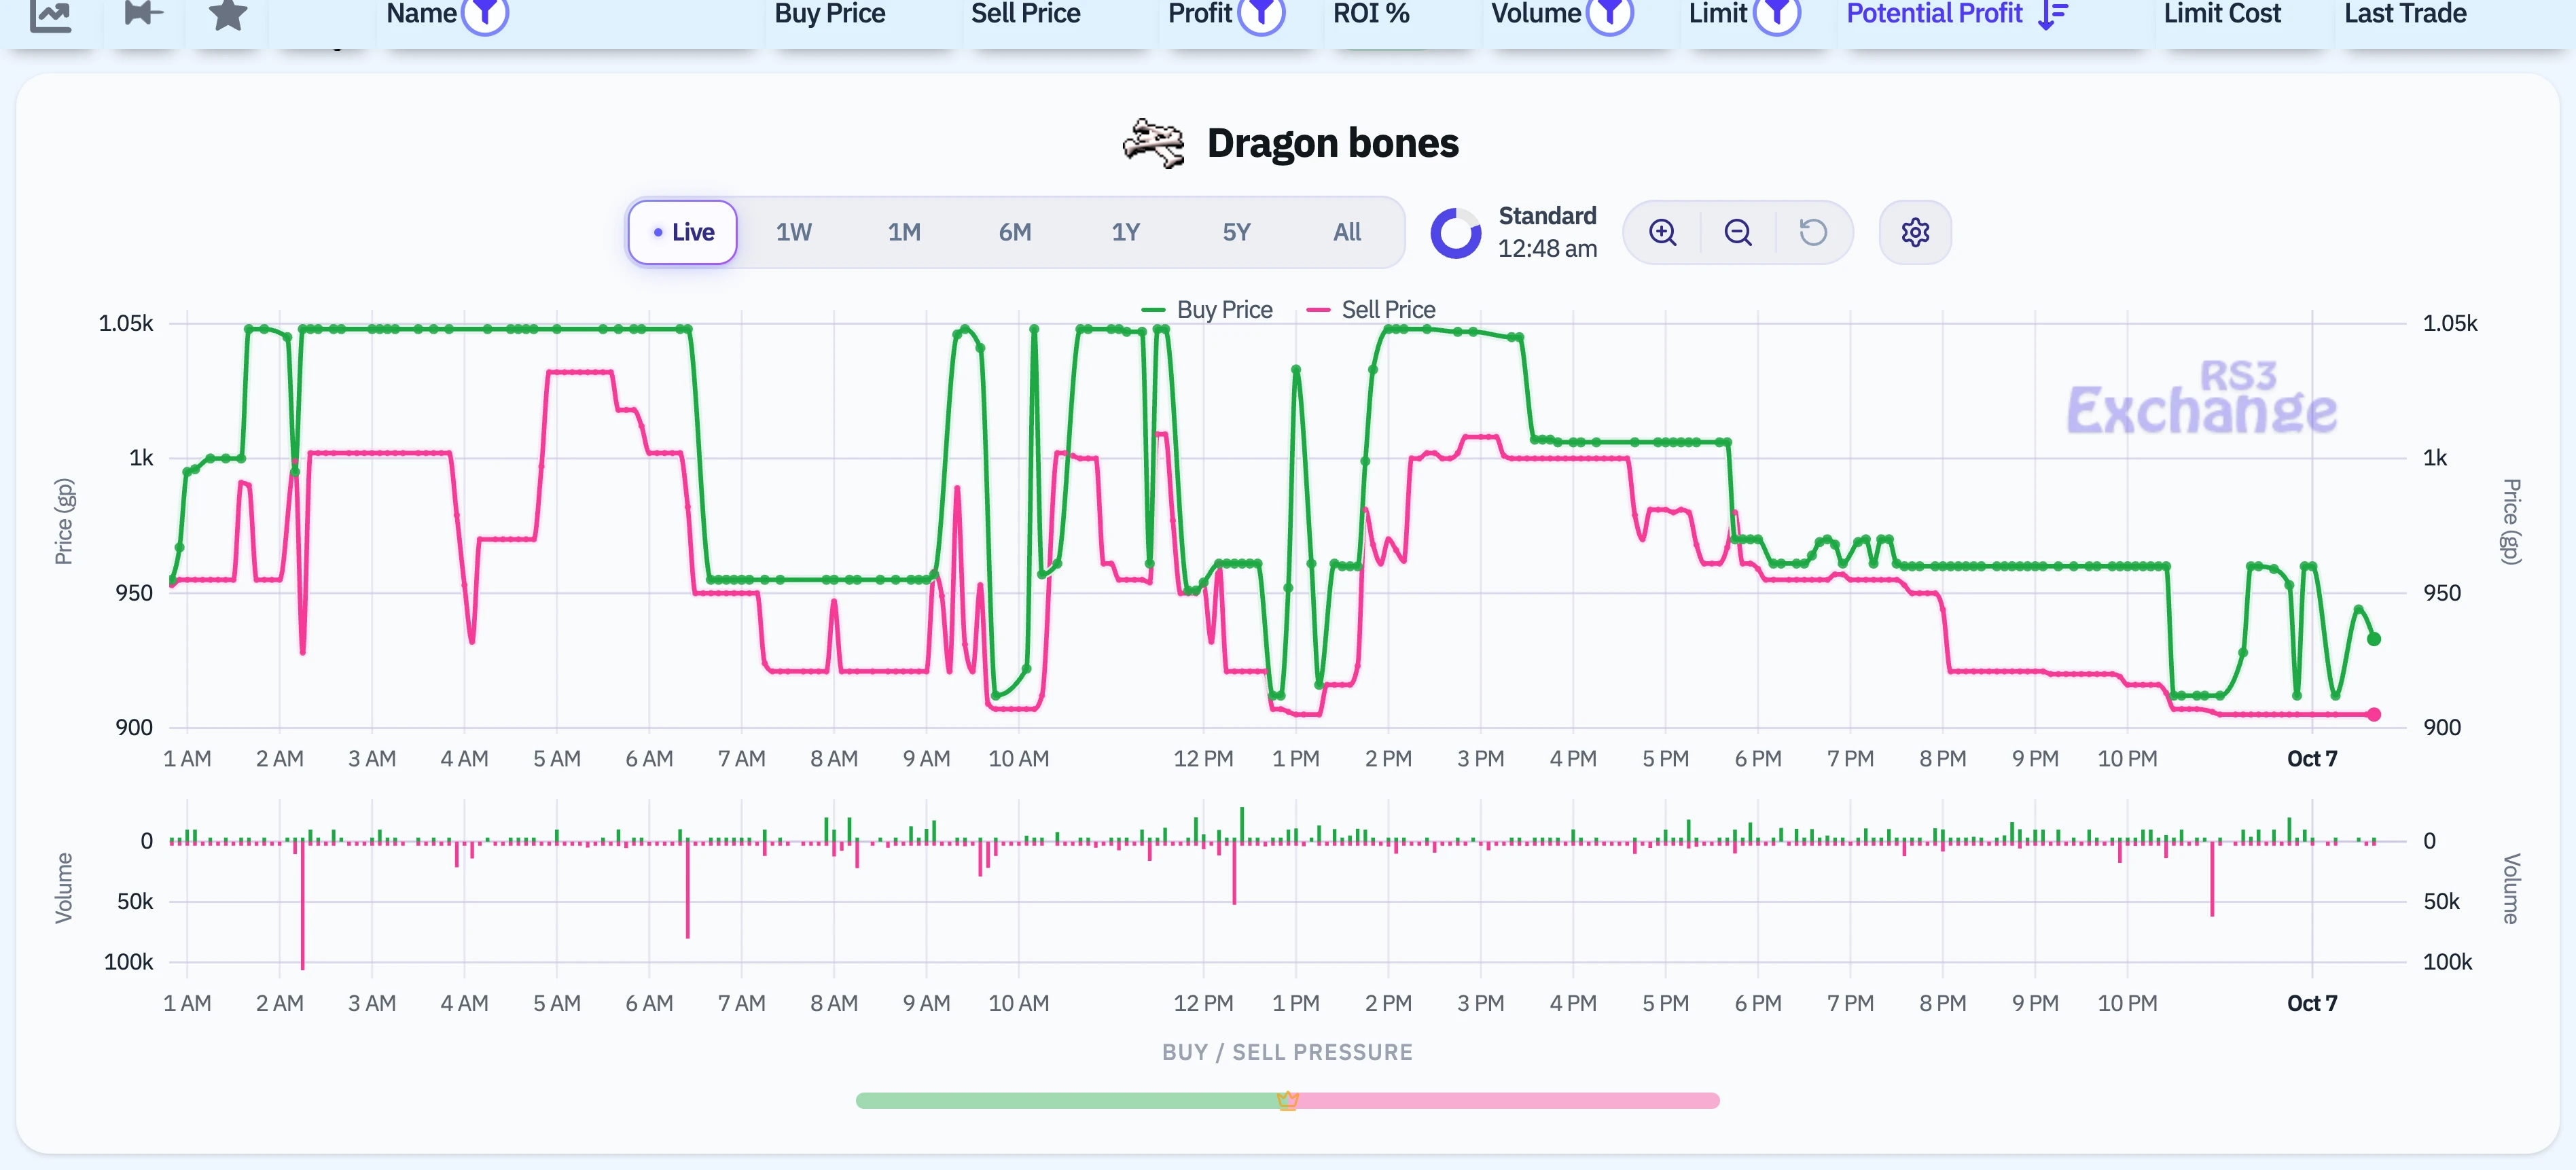The width and height of the screenshot is (2576, 1170).
Task: Click the Standard mode label
Action: (x=1547, y=216)
